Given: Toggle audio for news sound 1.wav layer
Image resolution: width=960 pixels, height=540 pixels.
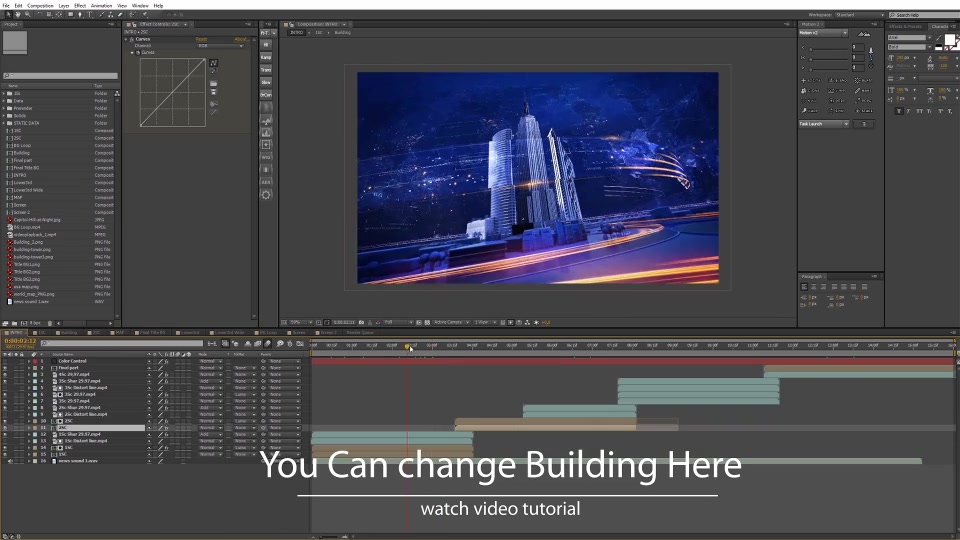Looking at the screenshot, I should point(11,461).
